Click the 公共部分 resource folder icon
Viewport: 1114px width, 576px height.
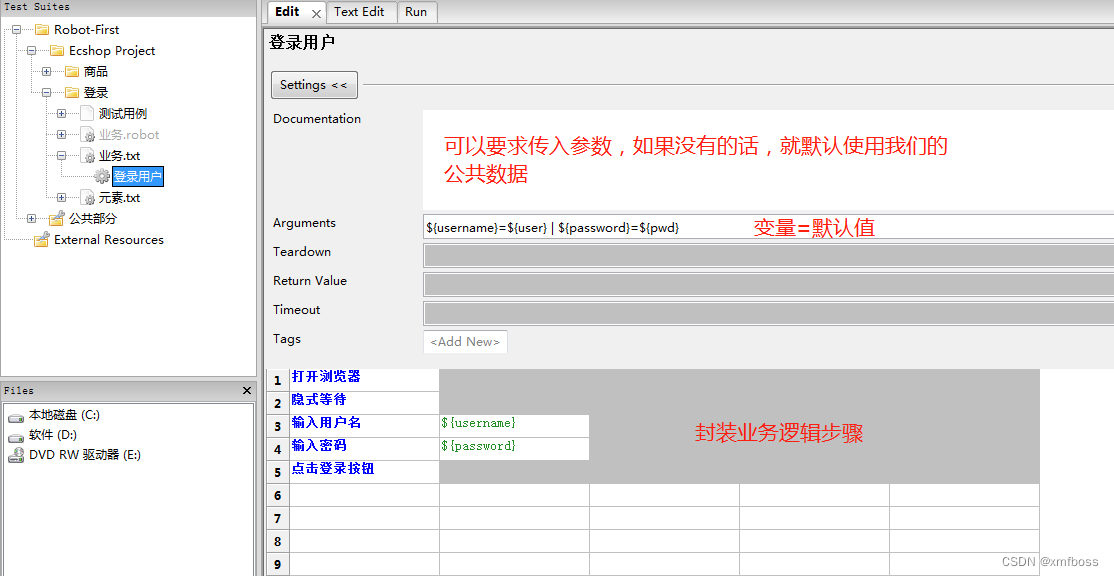pos(57,219)
